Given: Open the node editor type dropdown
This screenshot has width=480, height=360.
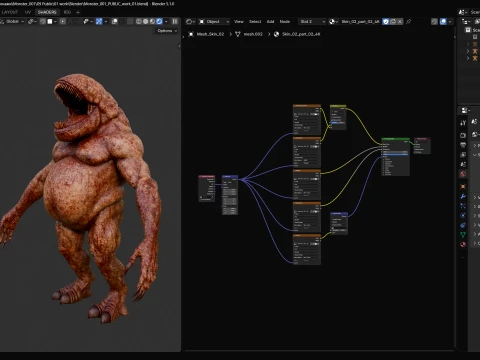Looking at the screenshot, I should tap(190, 22).
